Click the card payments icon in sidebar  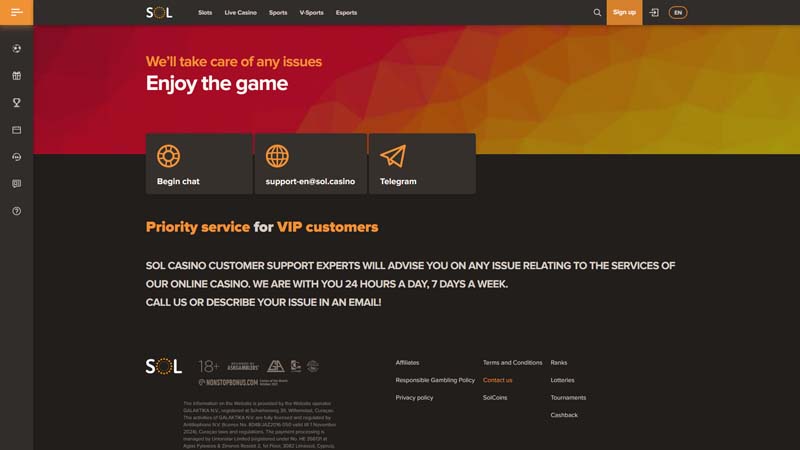[16, 130]
